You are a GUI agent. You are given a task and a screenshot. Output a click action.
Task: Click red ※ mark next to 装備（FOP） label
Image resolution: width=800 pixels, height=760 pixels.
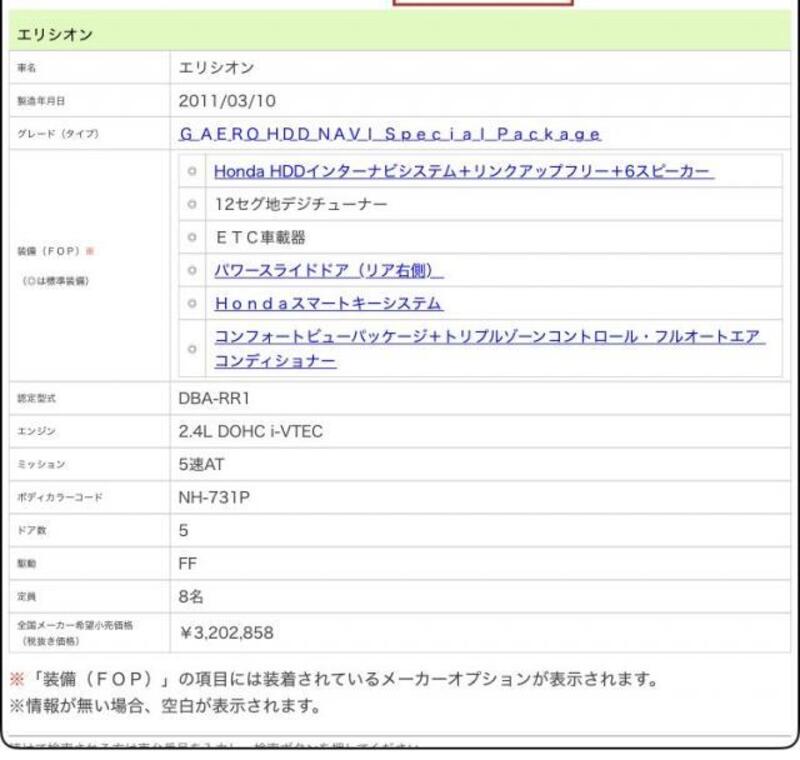pos(90,251)
